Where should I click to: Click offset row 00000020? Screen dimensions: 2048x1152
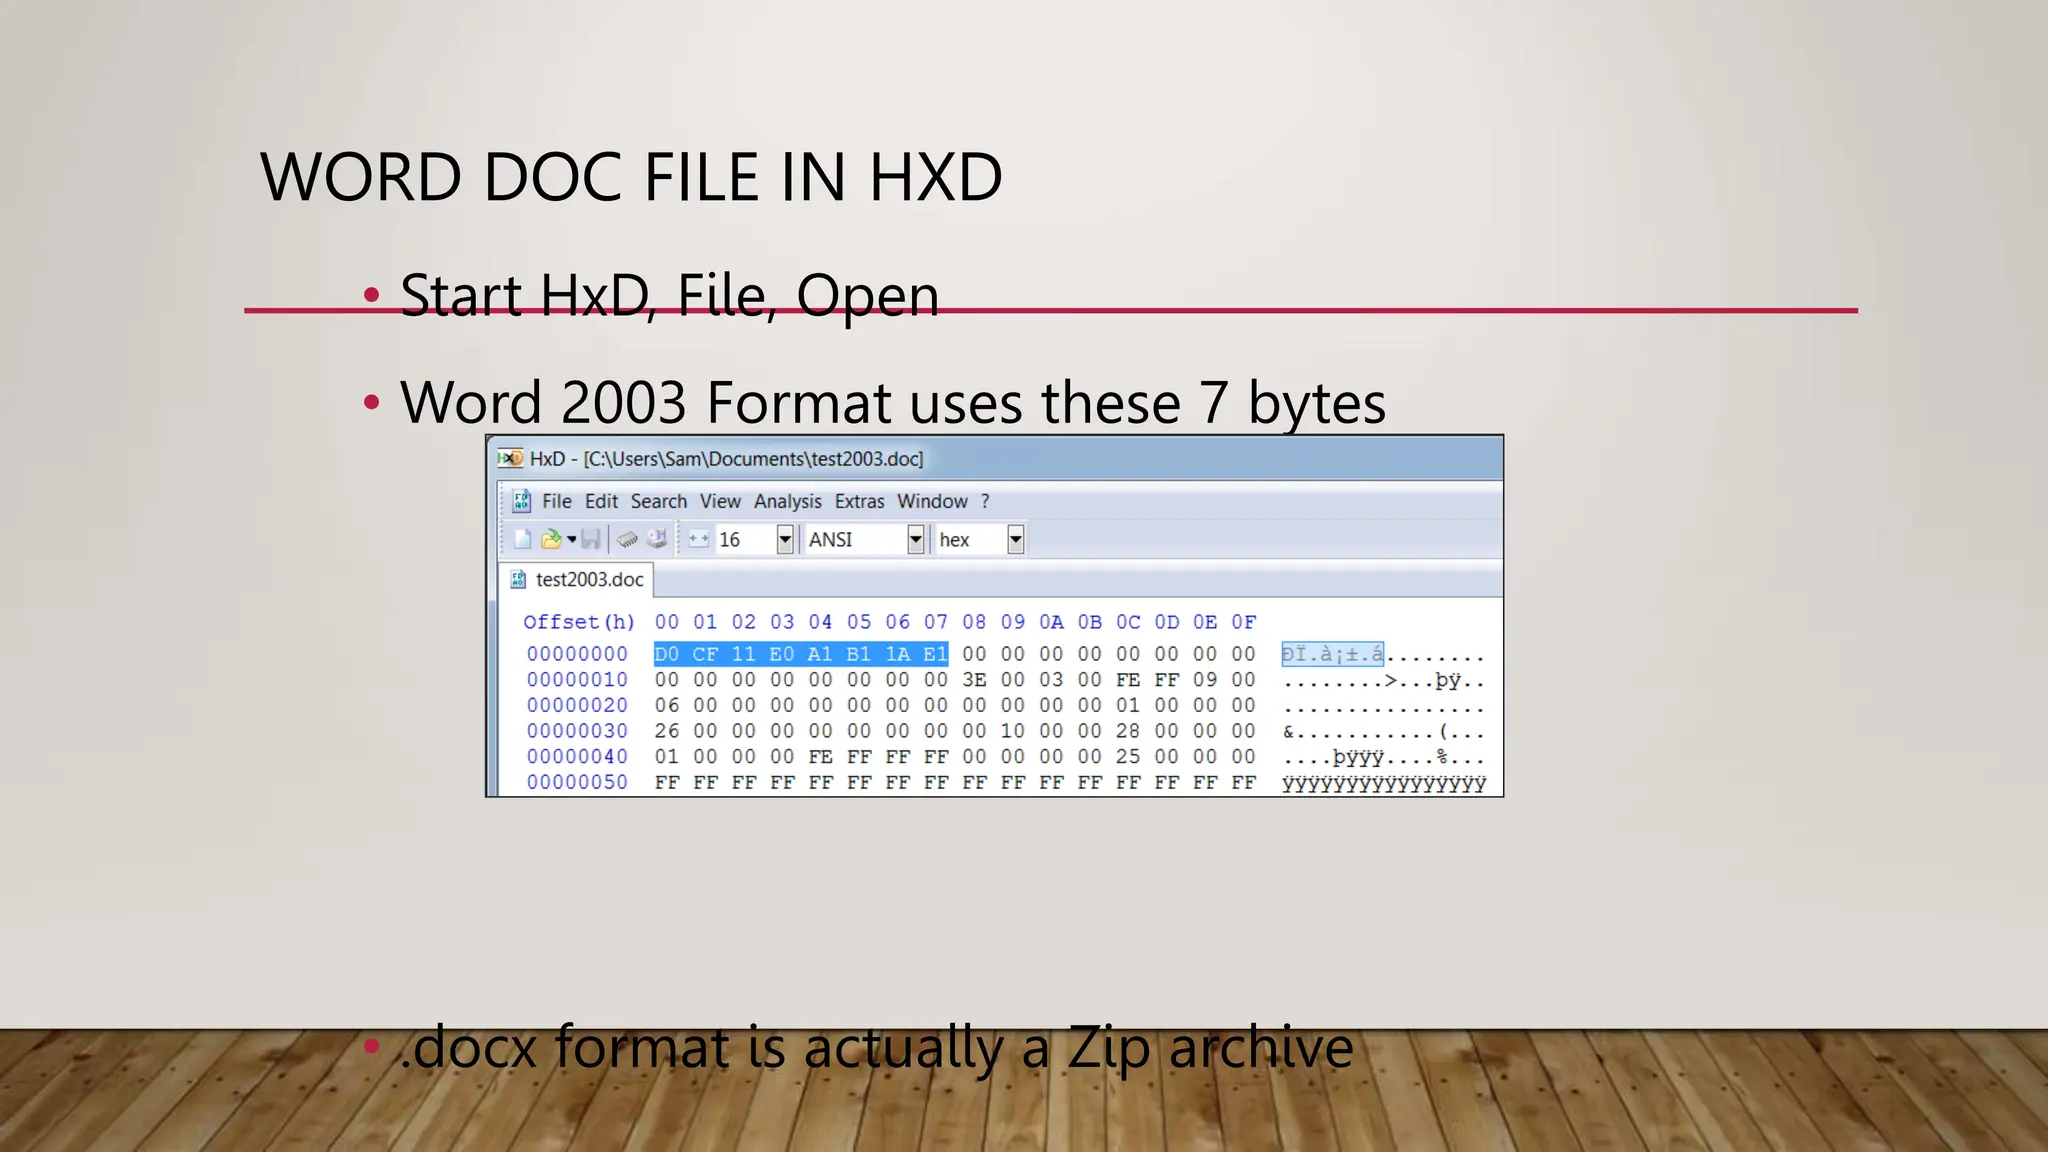[x=577, y=705]
